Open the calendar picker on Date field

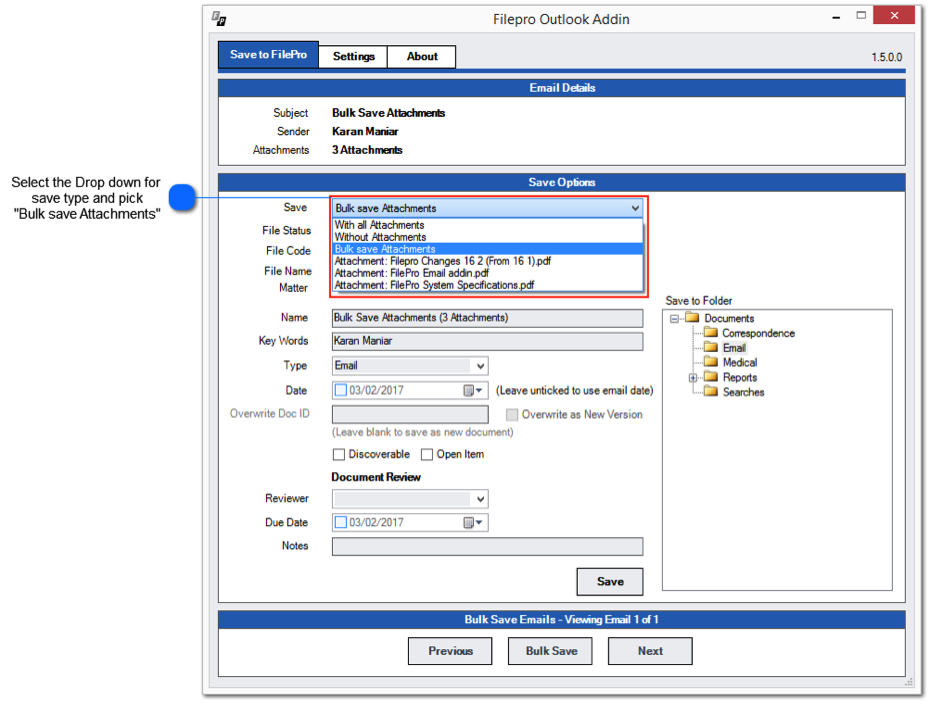(473, 390)
